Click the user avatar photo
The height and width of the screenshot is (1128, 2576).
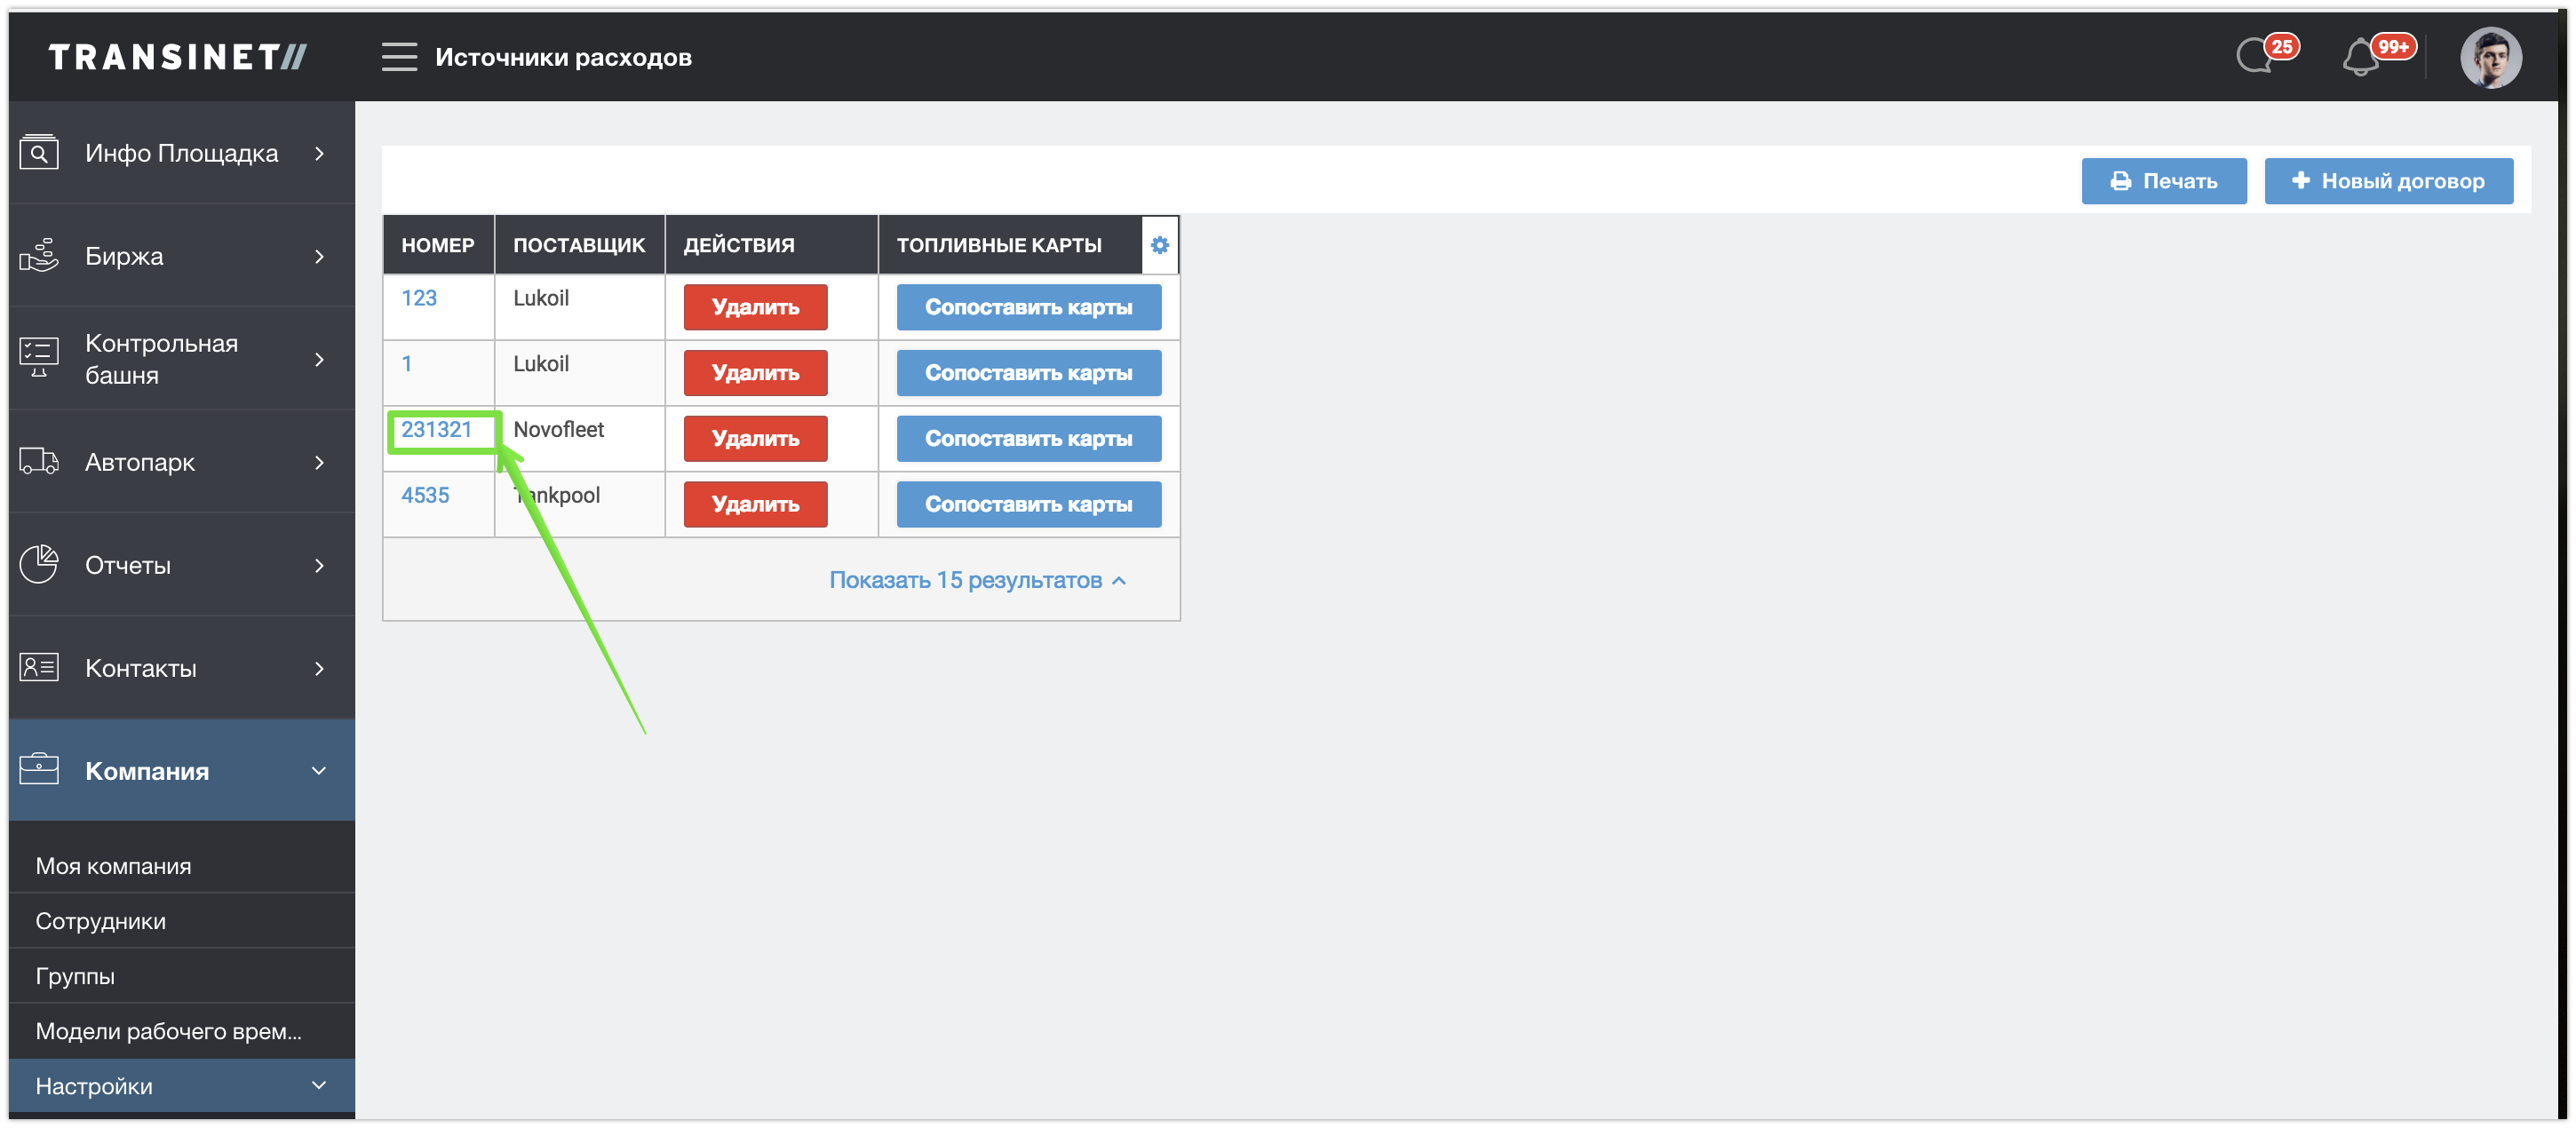point(2490,58)
